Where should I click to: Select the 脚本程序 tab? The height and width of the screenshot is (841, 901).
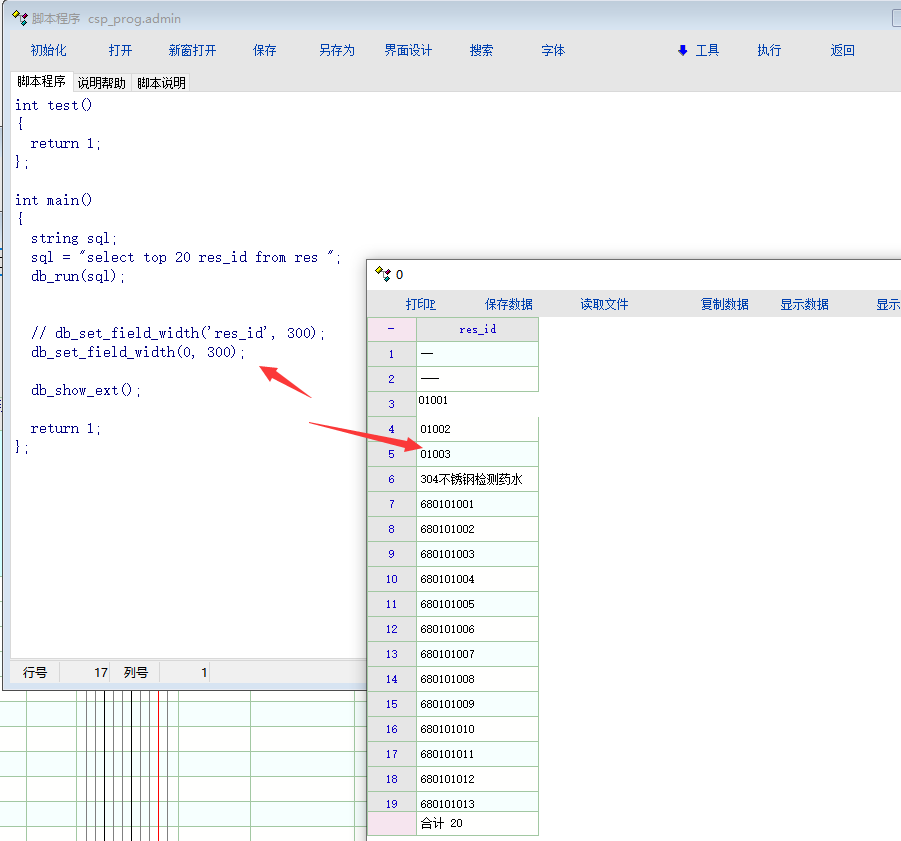point(41,82)
